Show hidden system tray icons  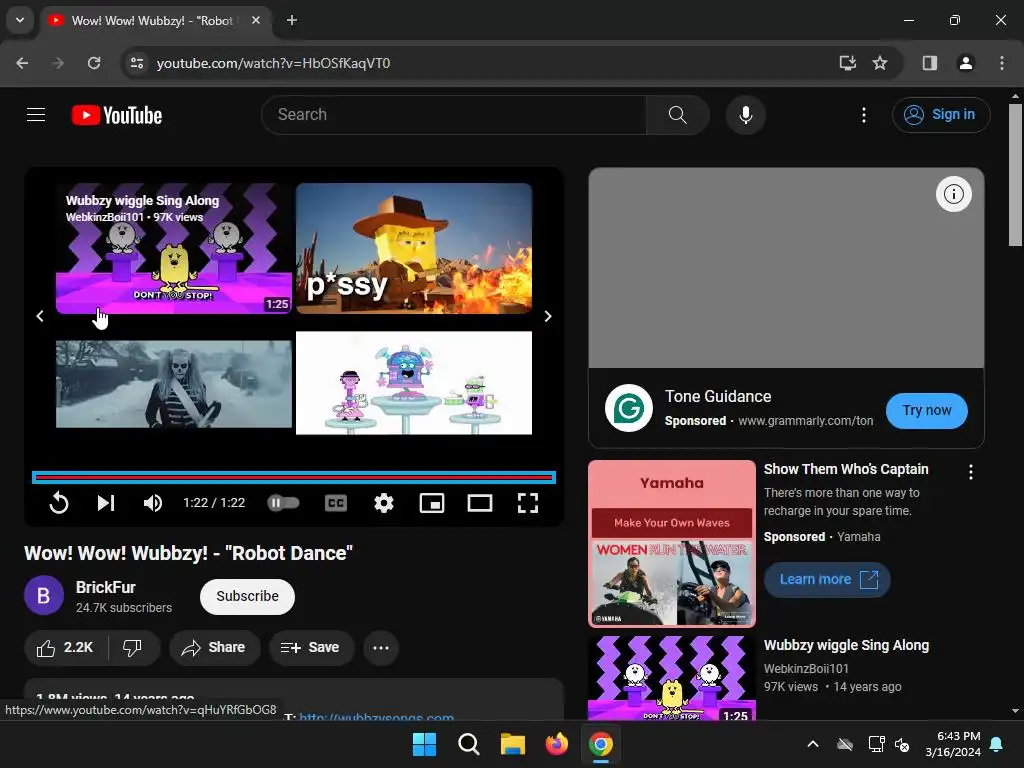click(x=813, y=744)
